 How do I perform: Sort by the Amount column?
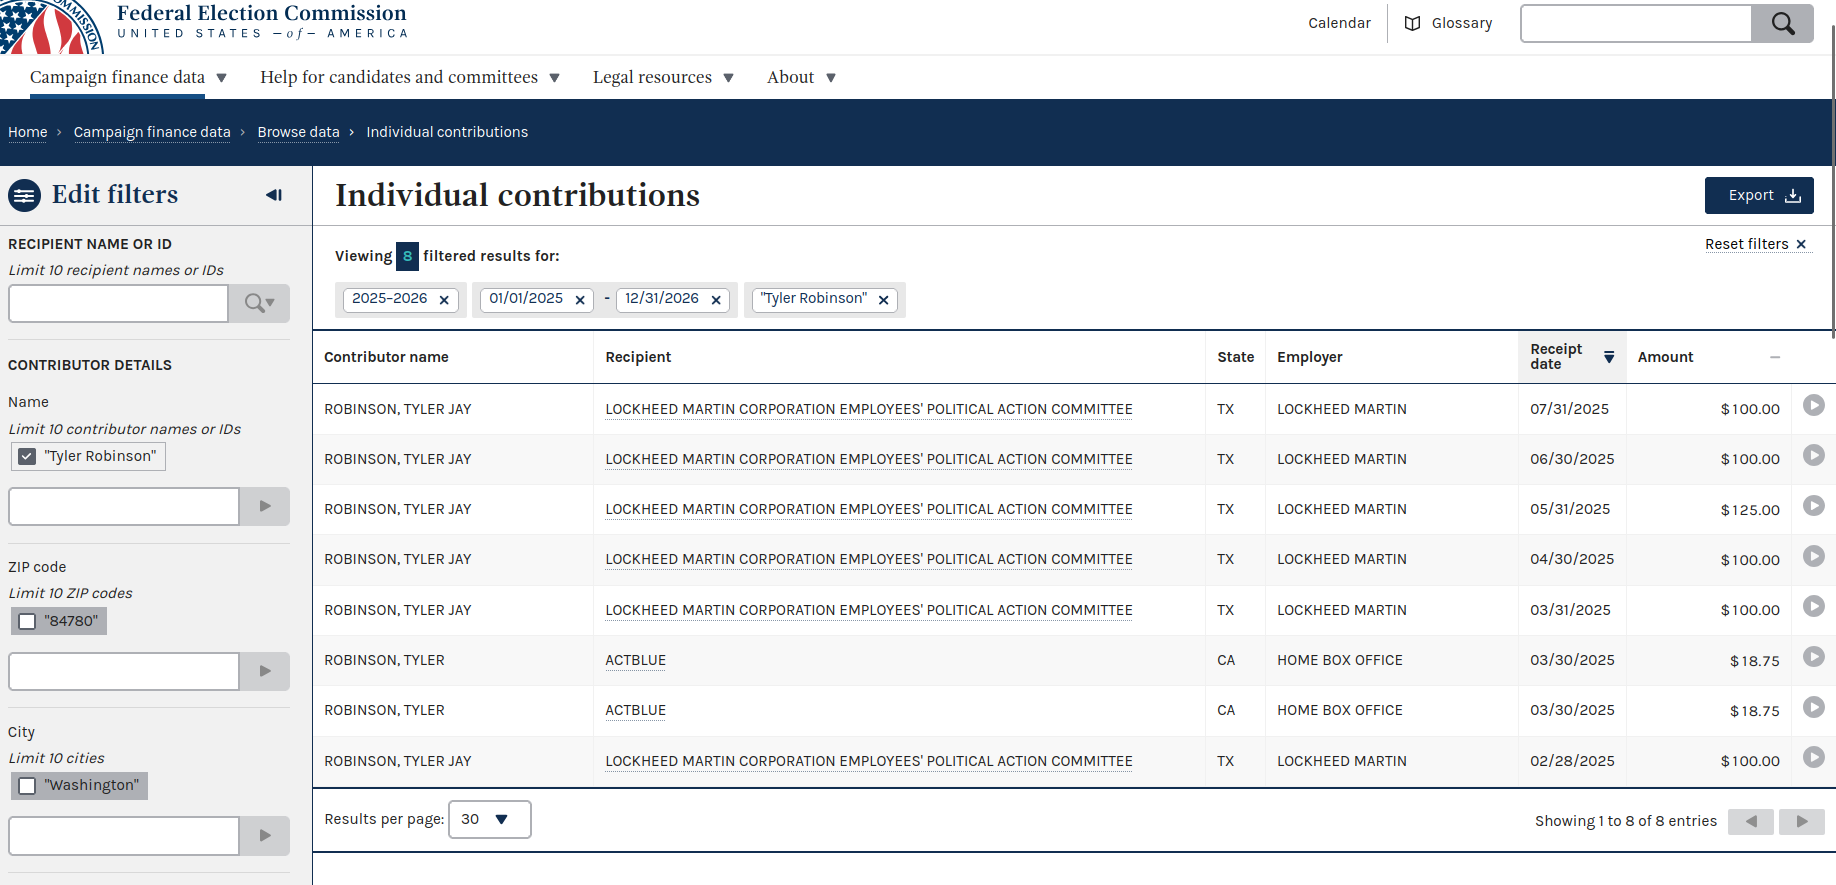click(x=1709, y=357)
